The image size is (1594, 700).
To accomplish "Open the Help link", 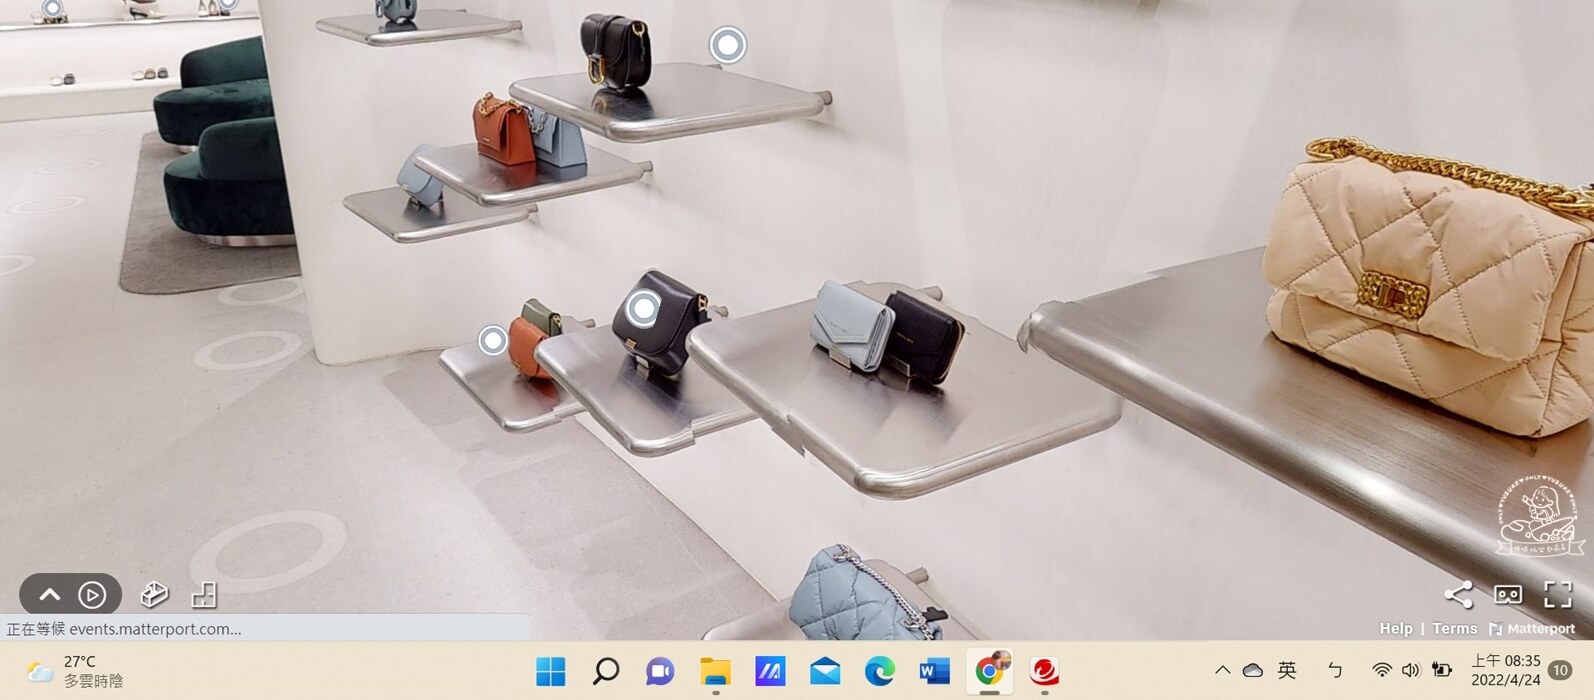I will tap(1395, 628).
